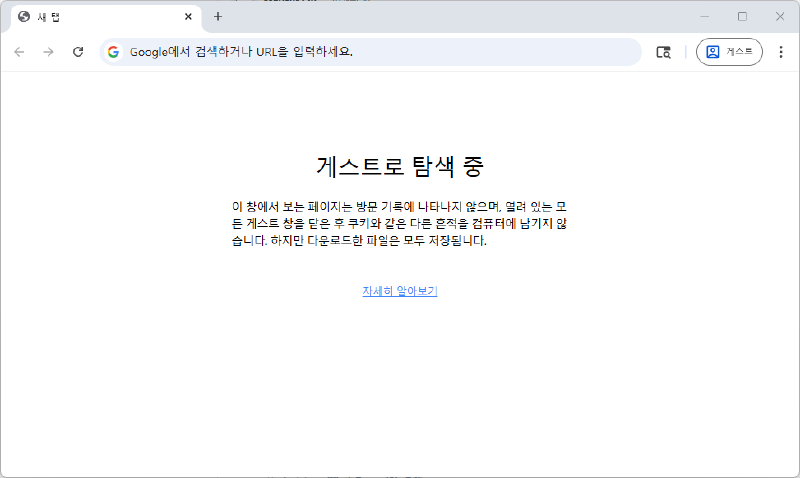The width and height of the screenshot is (800, 478).
Task: Maximize the Chrome window
Action: tap(742, 17)
